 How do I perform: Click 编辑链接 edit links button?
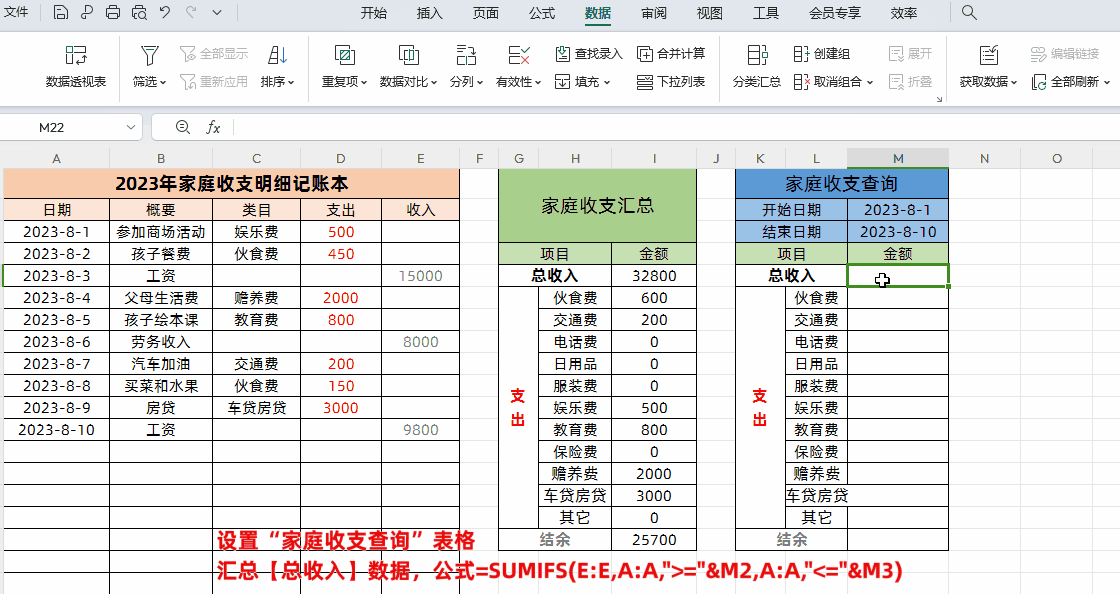(1065, 54)
